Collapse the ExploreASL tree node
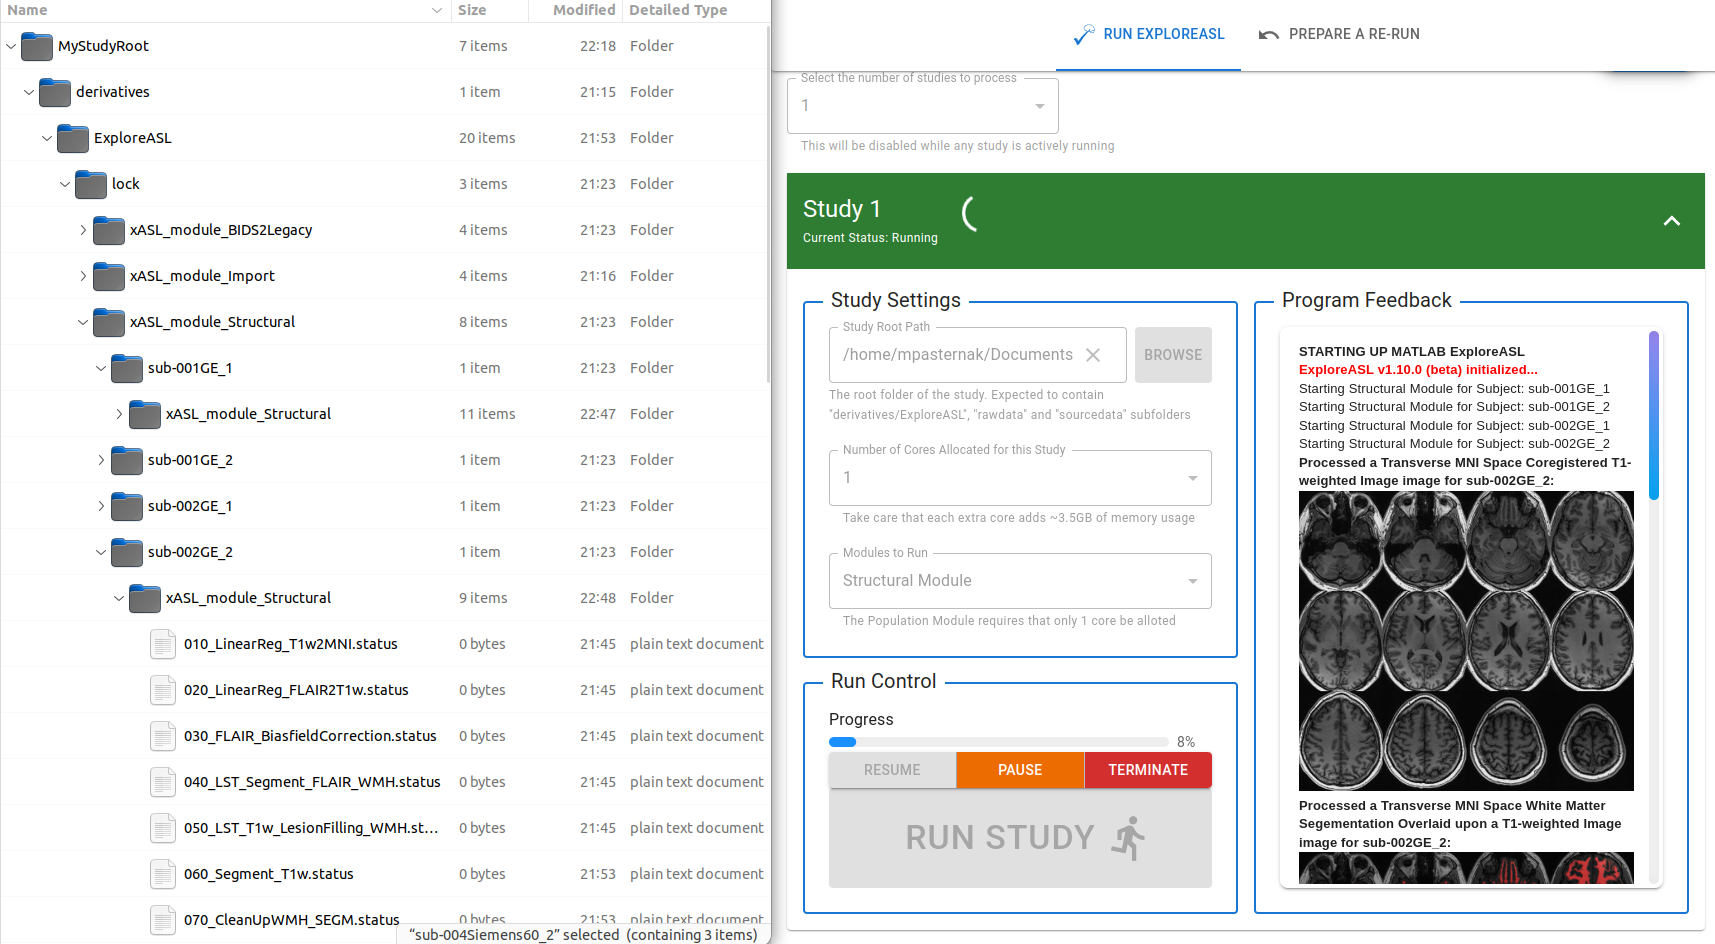The image size is (1715, 944). [x=47, y=138]
